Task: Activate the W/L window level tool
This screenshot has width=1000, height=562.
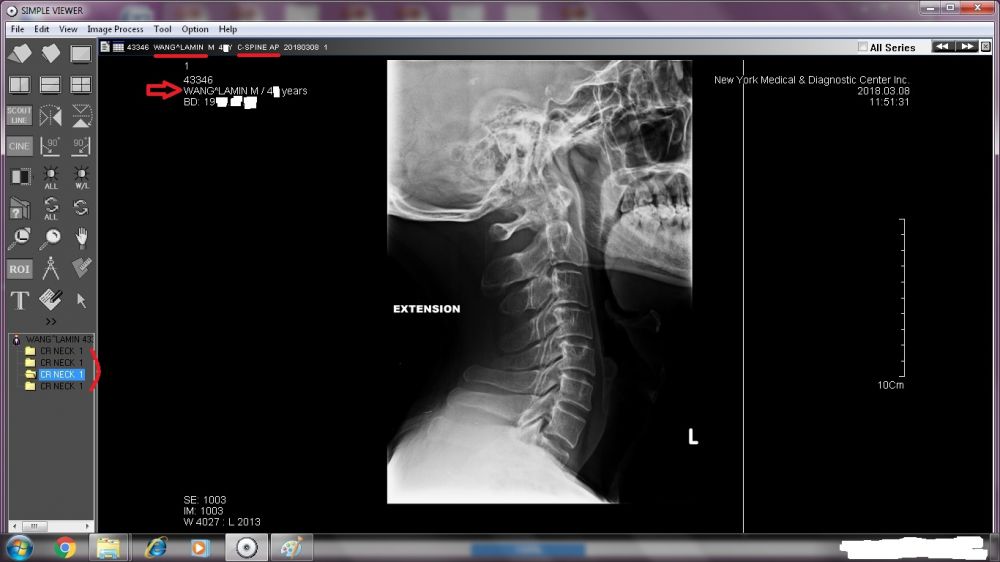Action: pos(82,177)
